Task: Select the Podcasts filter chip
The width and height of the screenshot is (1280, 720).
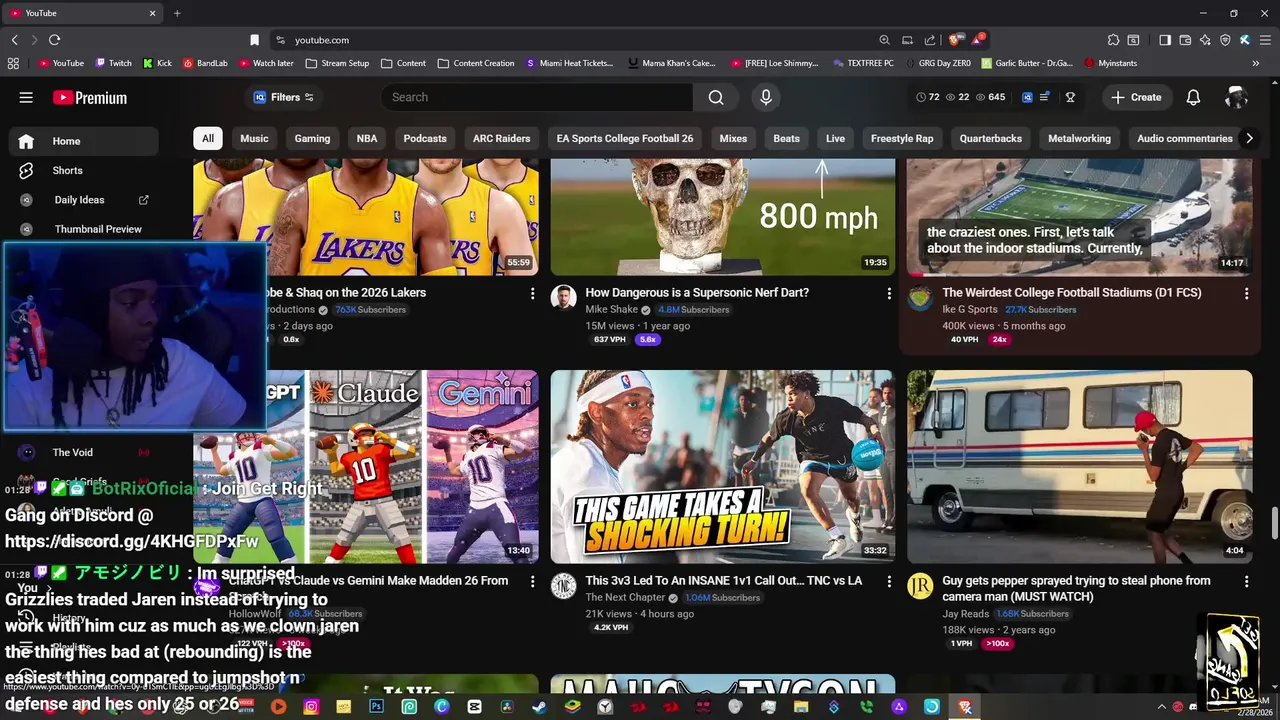Action: coord(425,138)
